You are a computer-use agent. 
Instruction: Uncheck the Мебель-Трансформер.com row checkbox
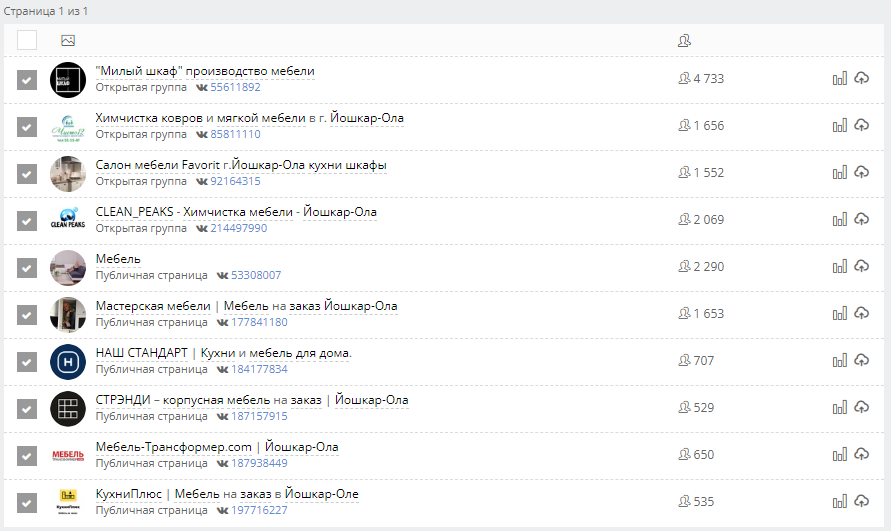point(27,456)
